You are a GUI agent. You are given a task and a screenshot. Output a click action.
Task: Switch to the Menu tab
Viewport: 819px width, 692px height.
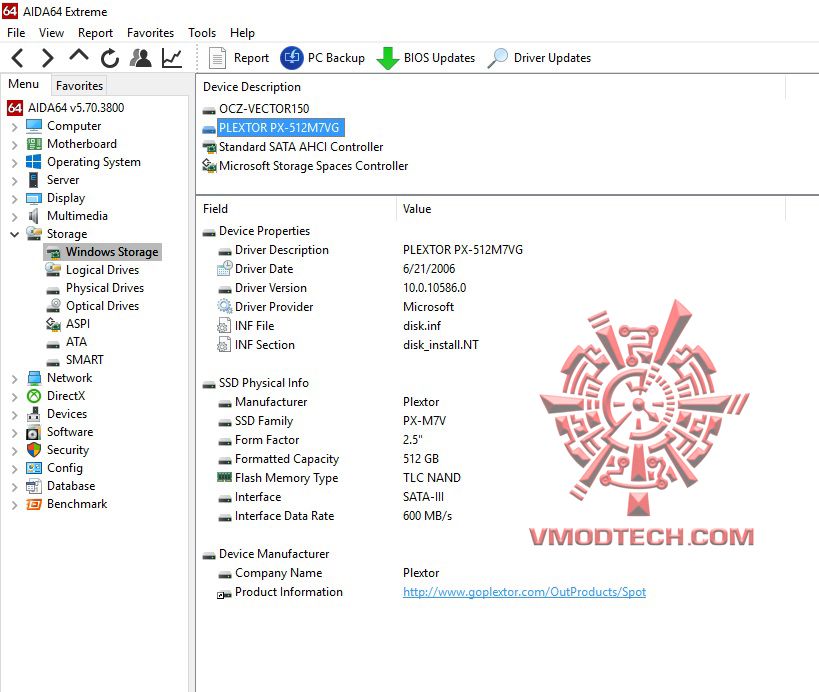click(x=24, y=84)
